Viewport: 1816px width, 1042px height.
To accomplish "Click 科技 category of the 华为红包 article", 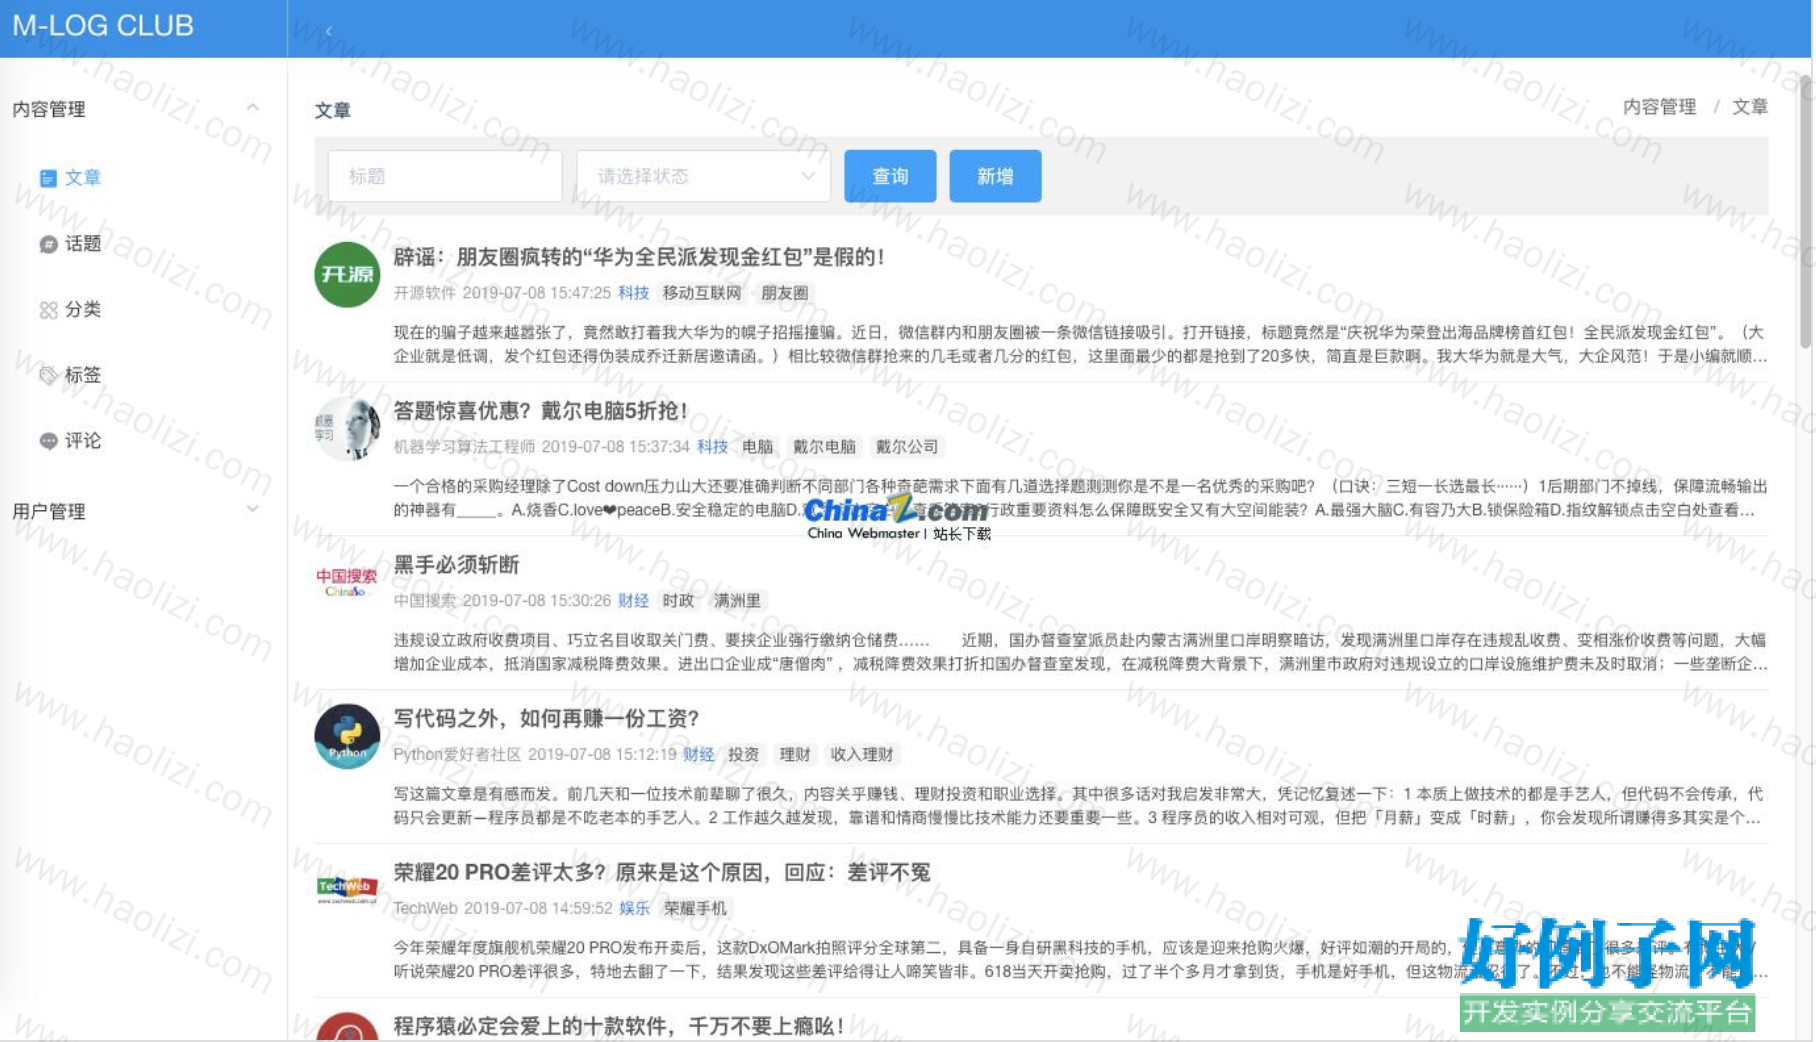I will (633, 293).
